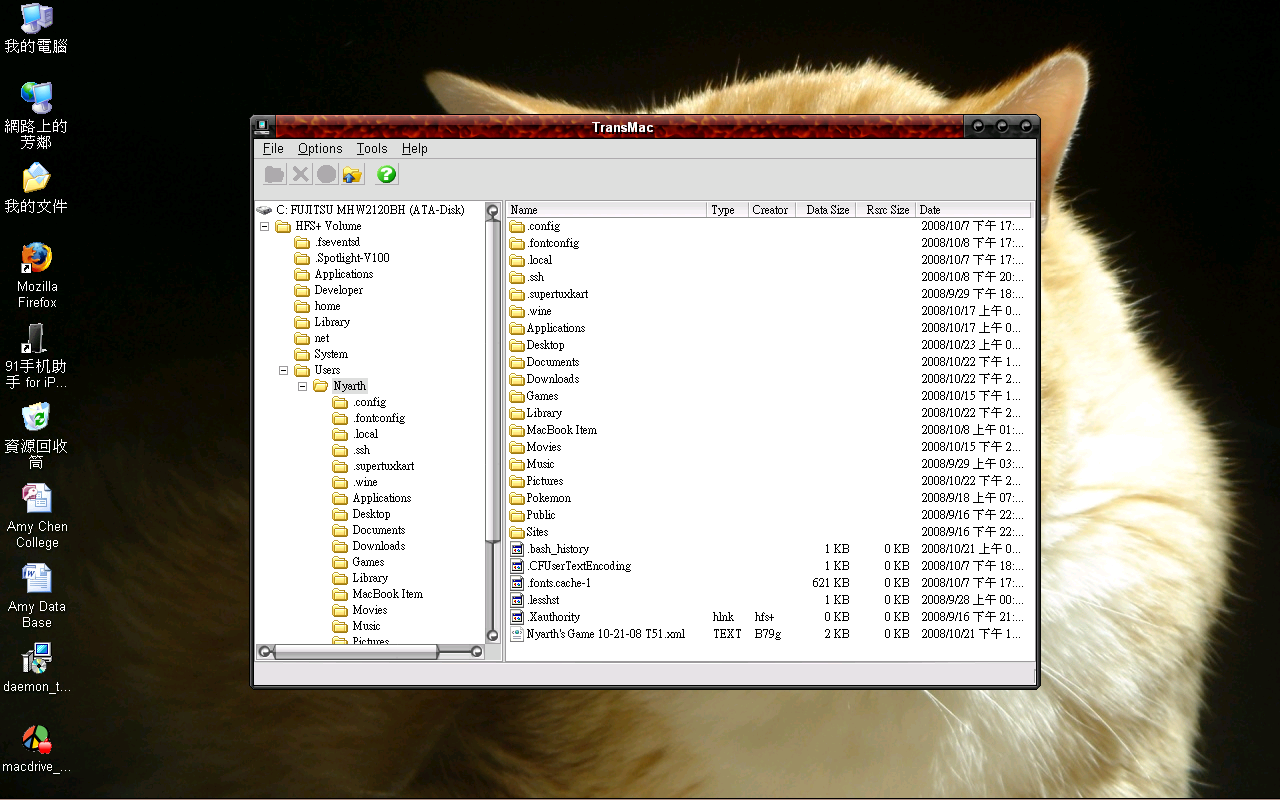Select the Public folder in file list
This screenshot has height=800, width=1280.
click(x=541, y=515)
